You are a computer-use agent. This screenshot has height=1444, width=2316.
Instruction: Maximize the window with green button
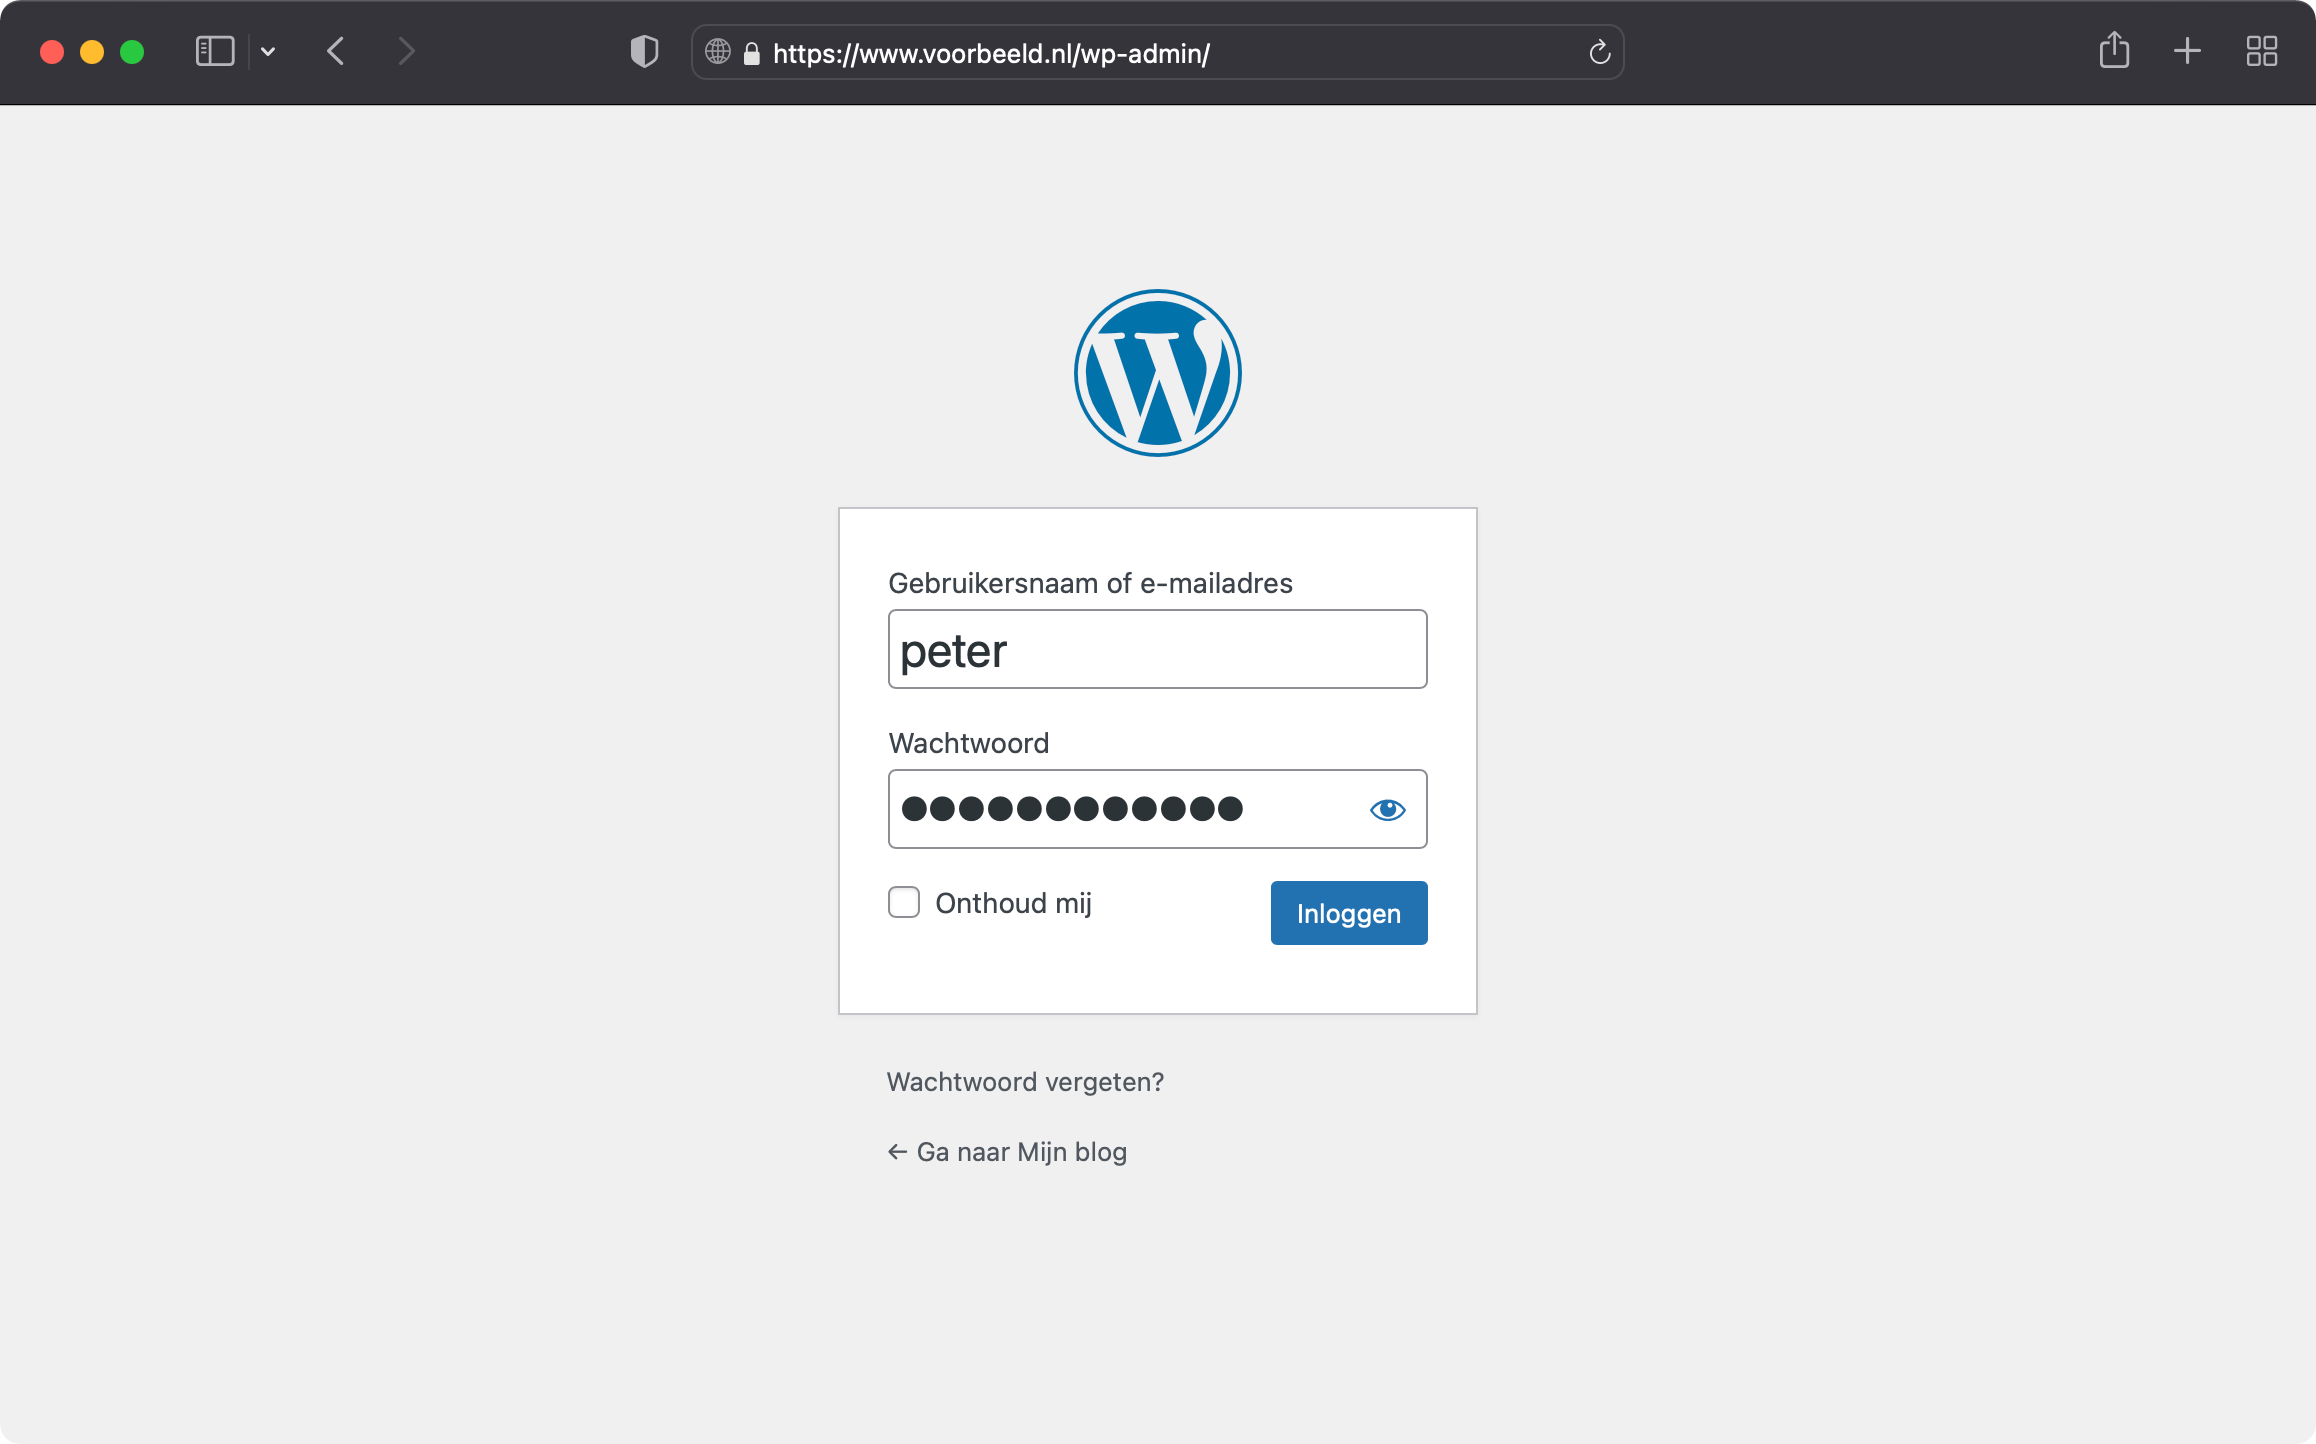[132, 52]
